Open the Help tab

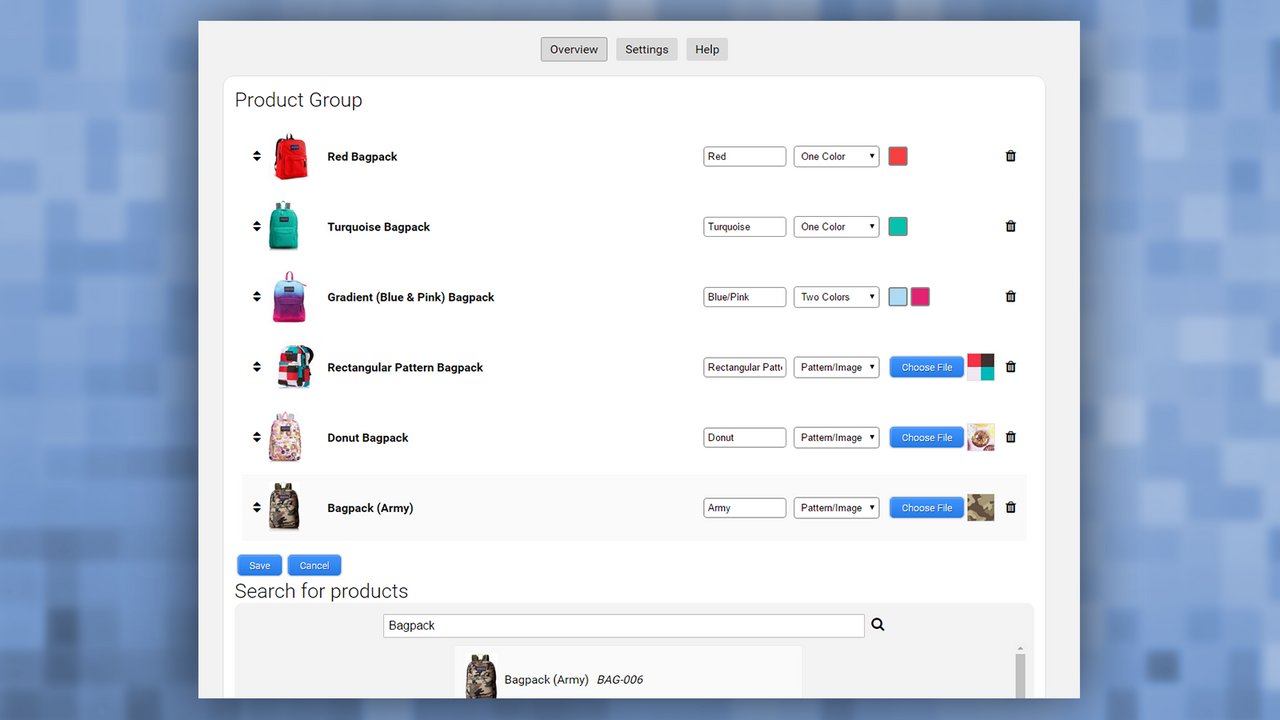click(x=706, y=48)
